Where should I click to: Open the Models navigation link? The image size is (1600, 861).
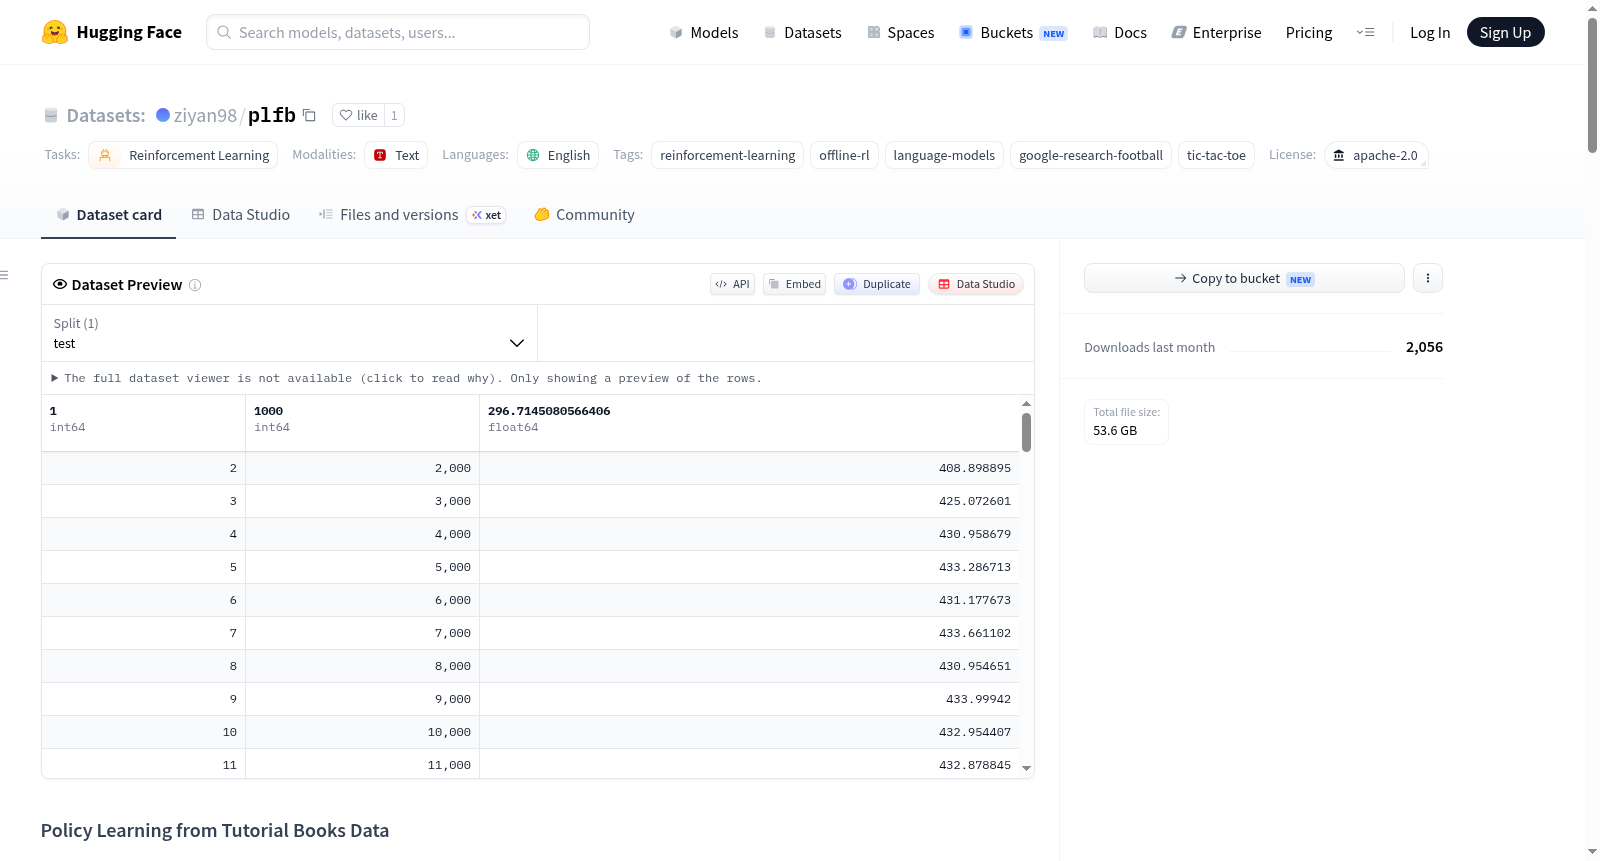704,32
